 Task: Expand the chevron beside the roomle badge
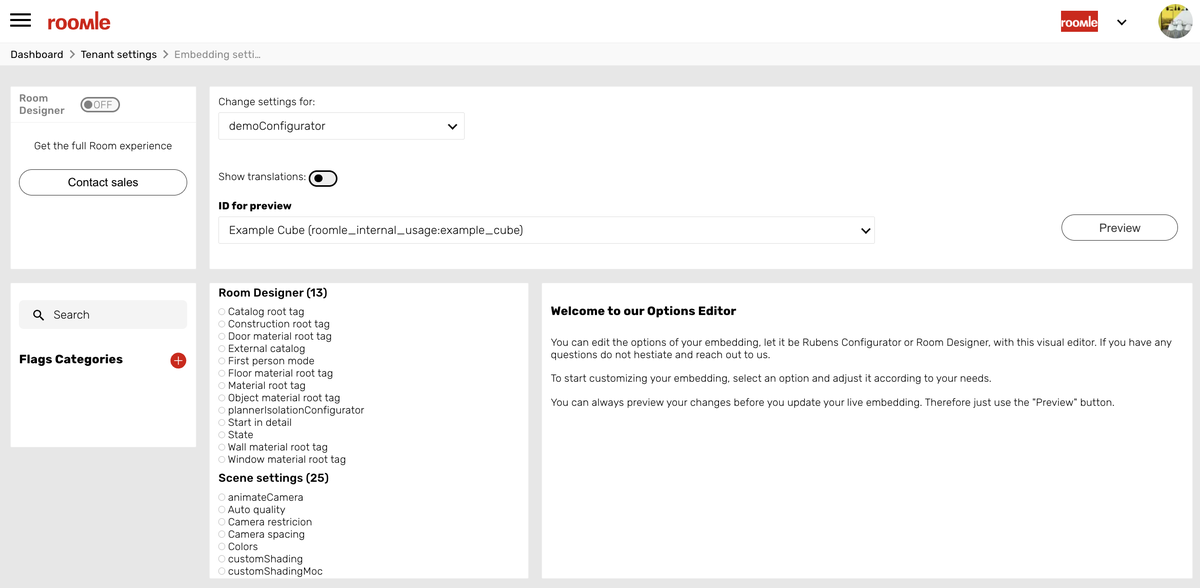tap(1121, 21)
